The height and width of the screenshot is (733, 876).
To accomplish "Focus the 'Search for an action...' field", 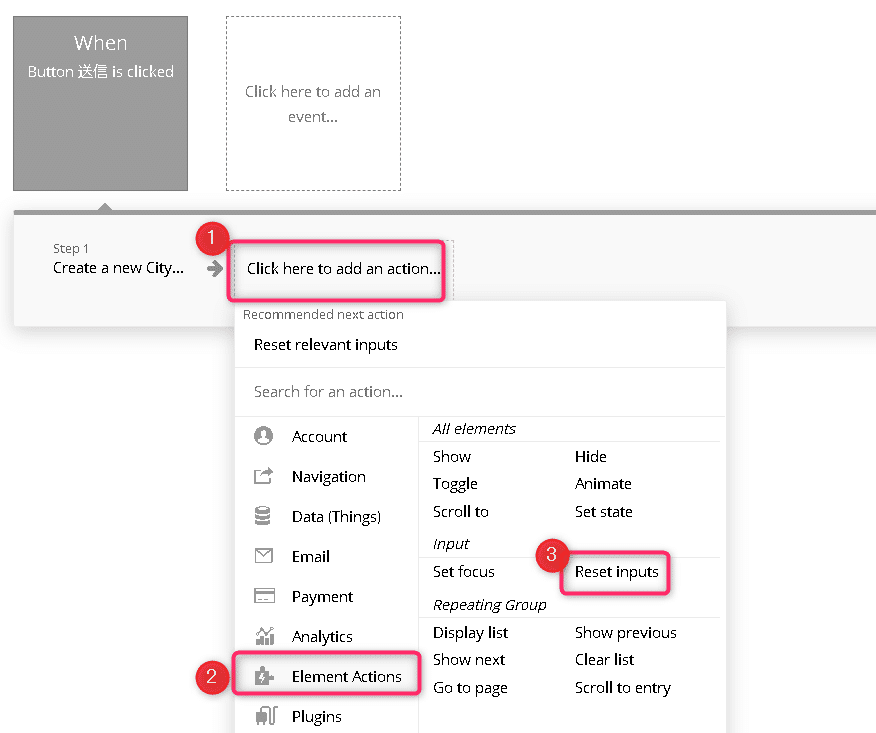I will (480, 392).
